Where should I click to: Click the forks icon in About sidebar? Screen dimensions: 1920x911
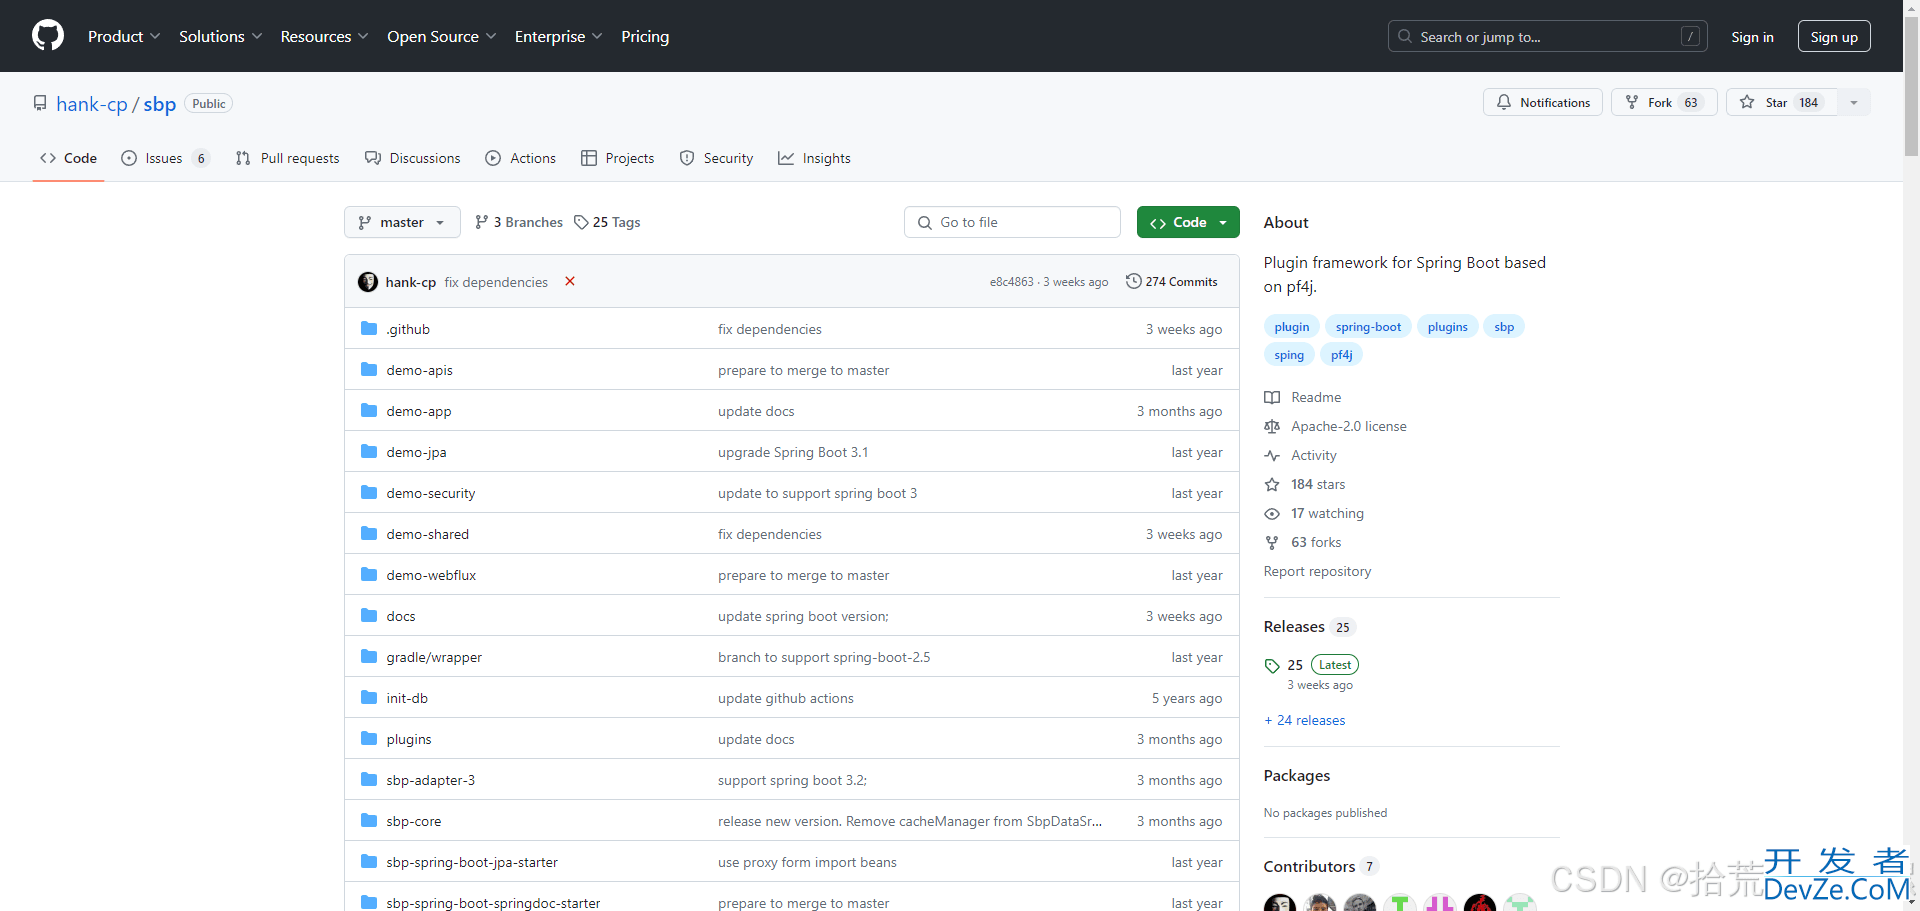pos(1272,542)
